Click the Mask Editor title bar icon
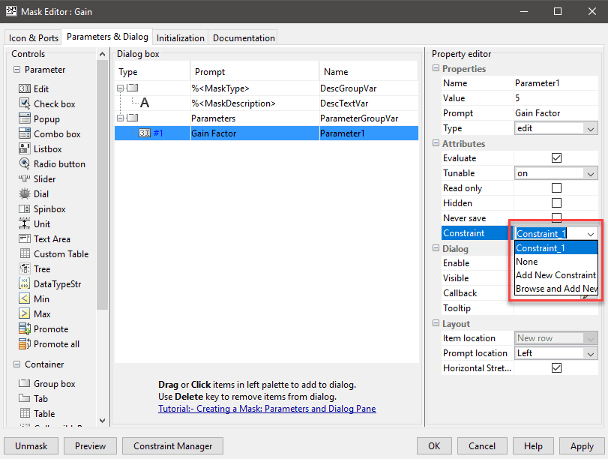 point(11,11)
